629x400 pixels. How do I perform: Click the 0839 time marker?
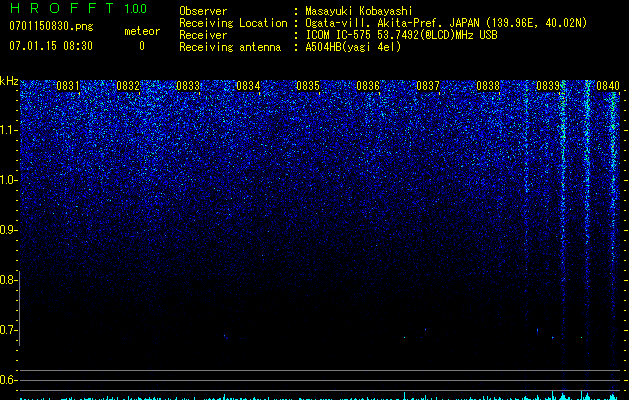[548, 86]
